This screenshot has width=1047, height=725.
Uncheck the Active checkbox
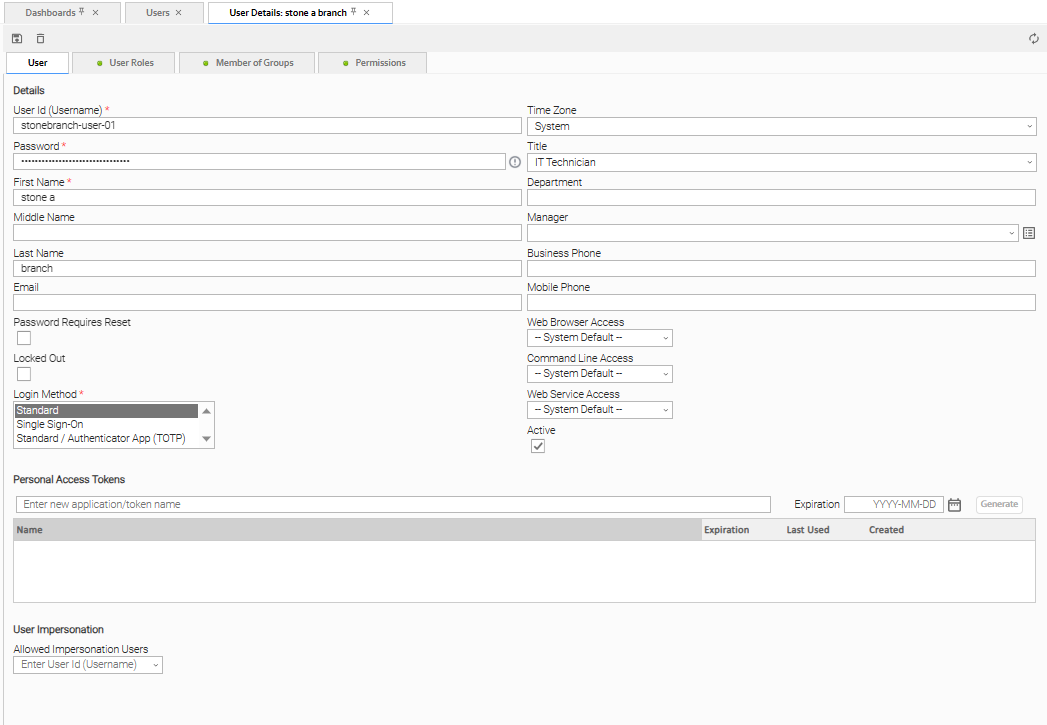tap(538, 446)
